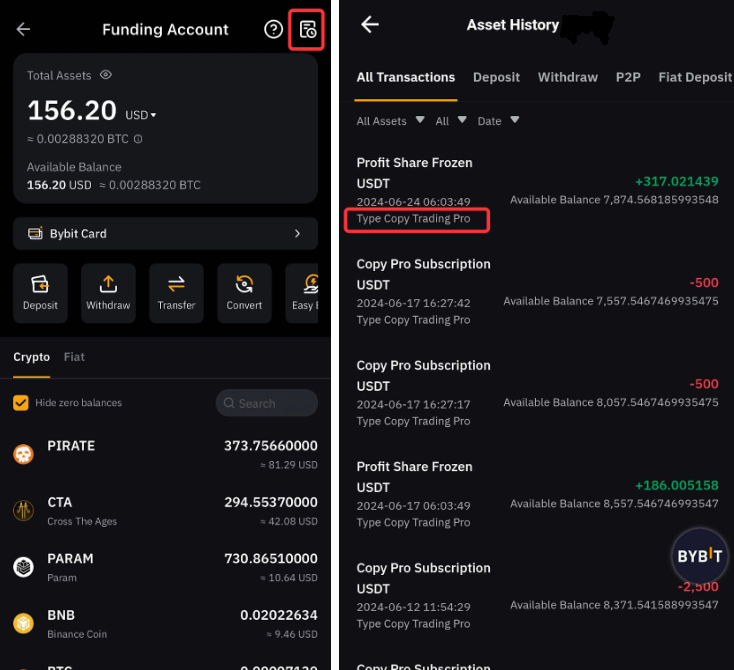Tap the Withdraw button
Screen dimensions: 734x670
[108, 293]
